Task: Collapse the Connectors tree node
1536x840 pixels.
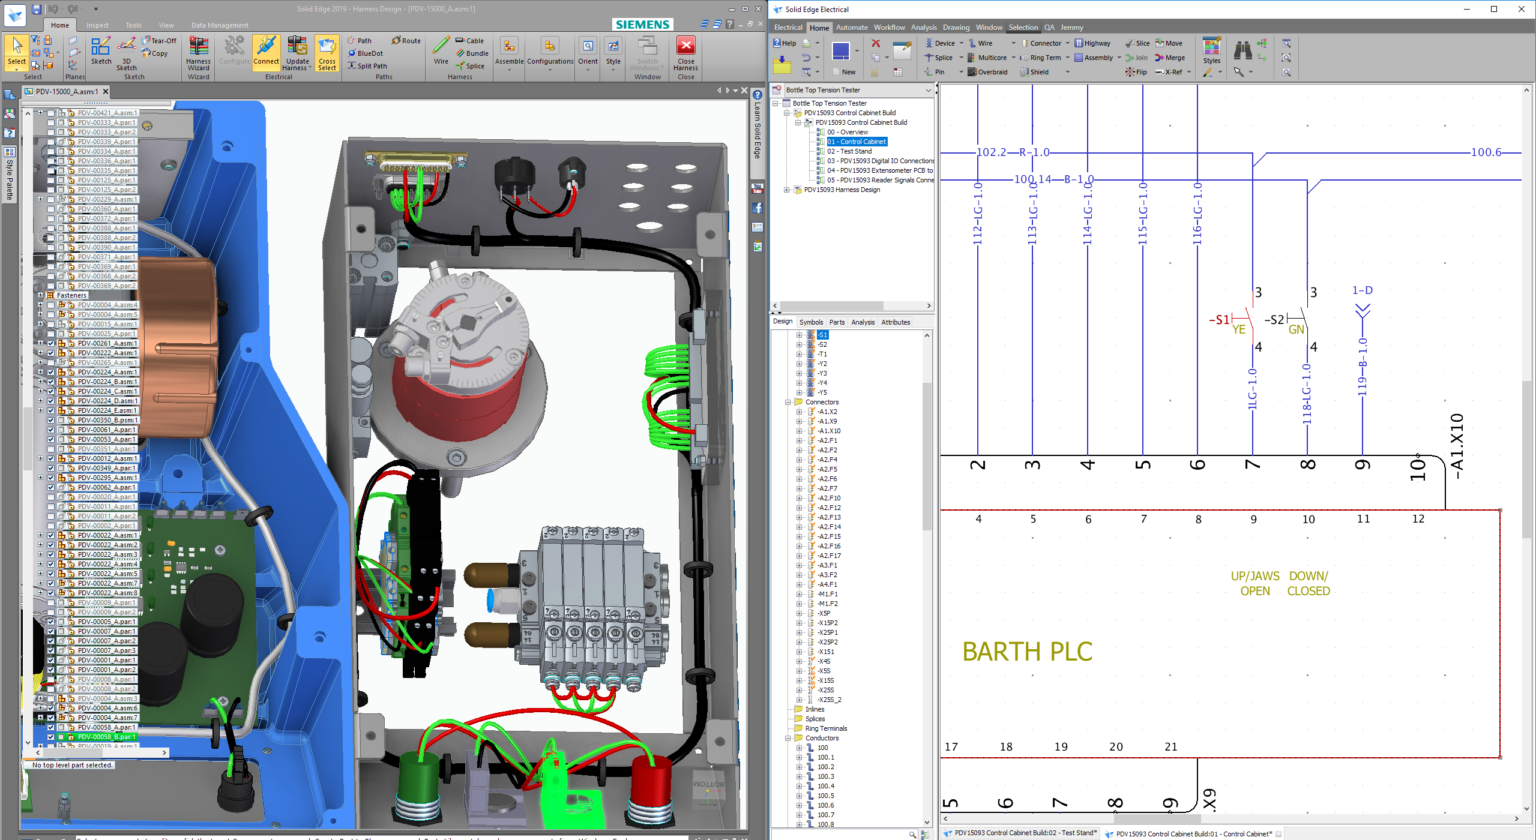Action: pyautogui.click(x=788, y=402)
